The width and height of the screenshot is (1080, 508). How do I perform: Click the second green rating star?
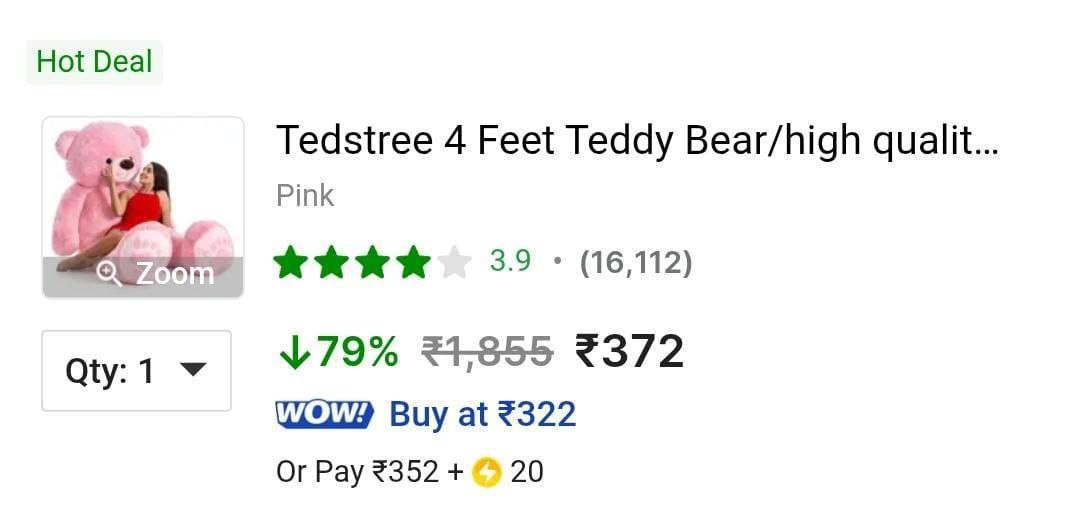pyautogui.click(x=332, y=263)
